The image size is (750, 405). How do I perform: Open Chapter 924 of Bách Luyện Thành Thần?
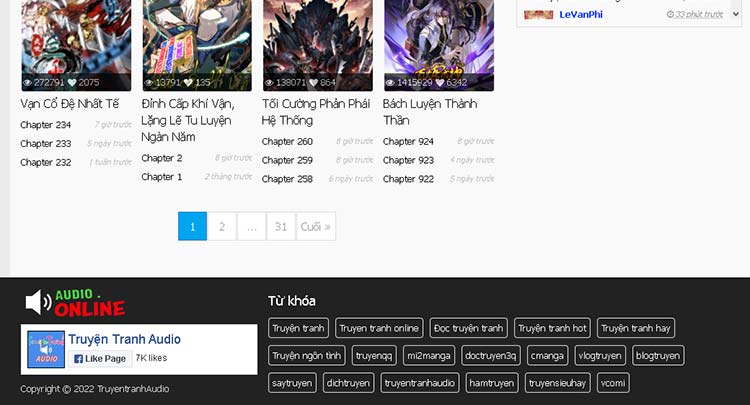click(408, 142)
